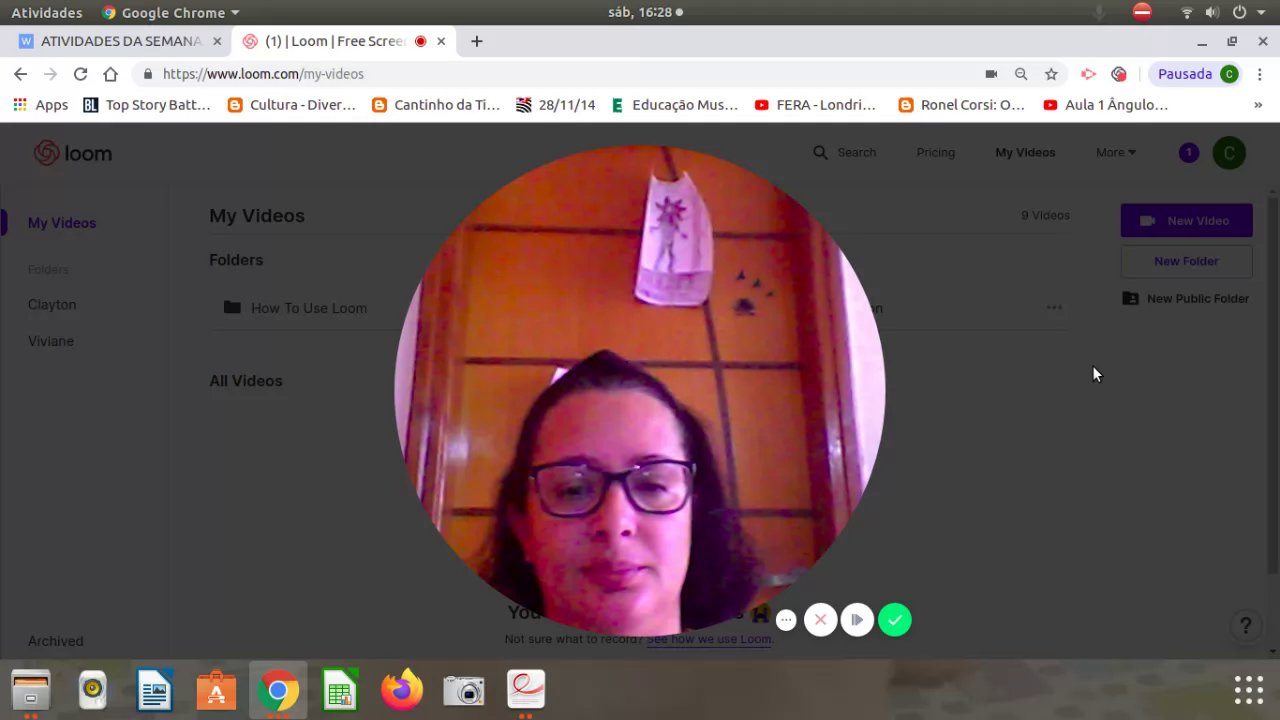Follow the See how we use Loom link
Viewport: 1280px width, 720px height.
(x=709, y=639)
